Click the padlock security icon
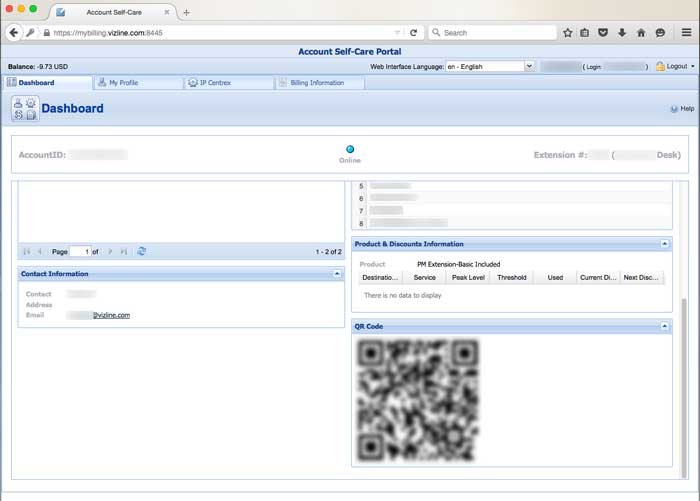This screenshot has width=700, height=501. tap(46, 33)
